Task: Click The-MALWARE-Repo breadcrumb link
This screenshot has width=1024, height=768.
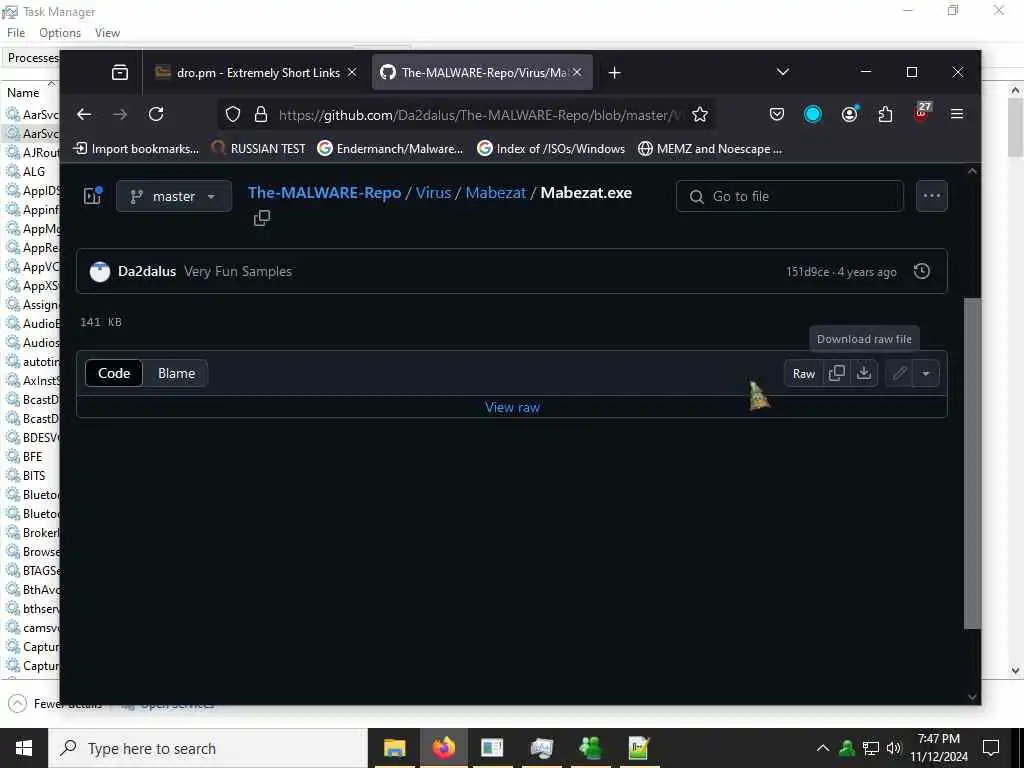Action: click(x=325, y=193)
